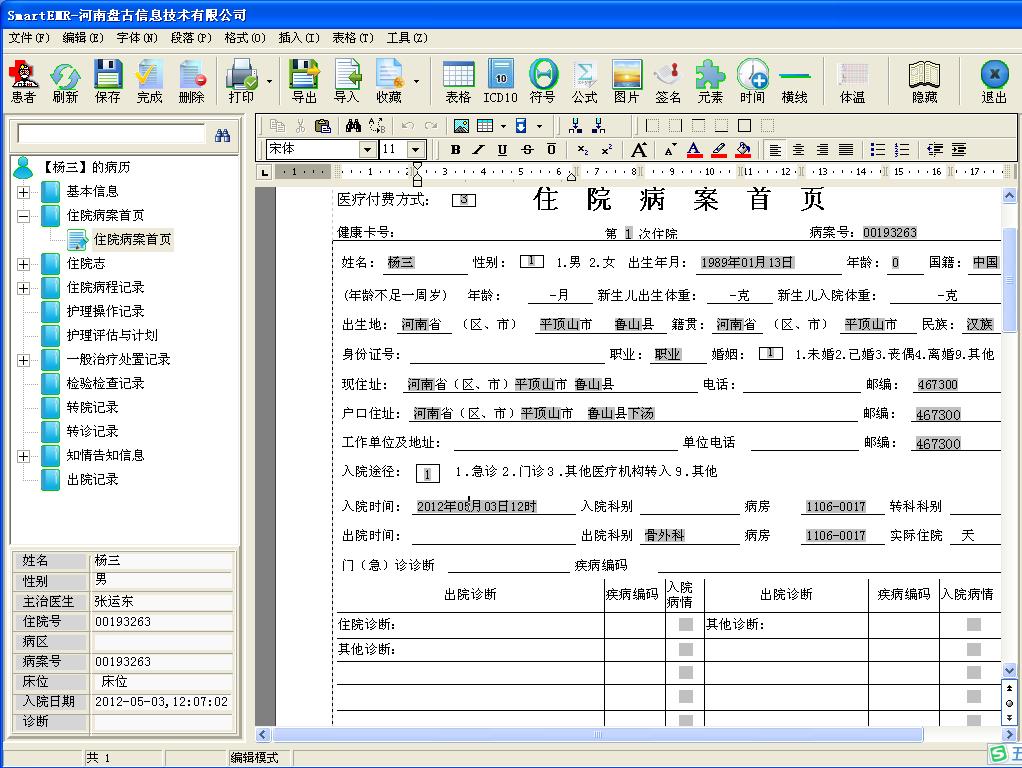Toggle italic formatting

[x=478, y=150]
